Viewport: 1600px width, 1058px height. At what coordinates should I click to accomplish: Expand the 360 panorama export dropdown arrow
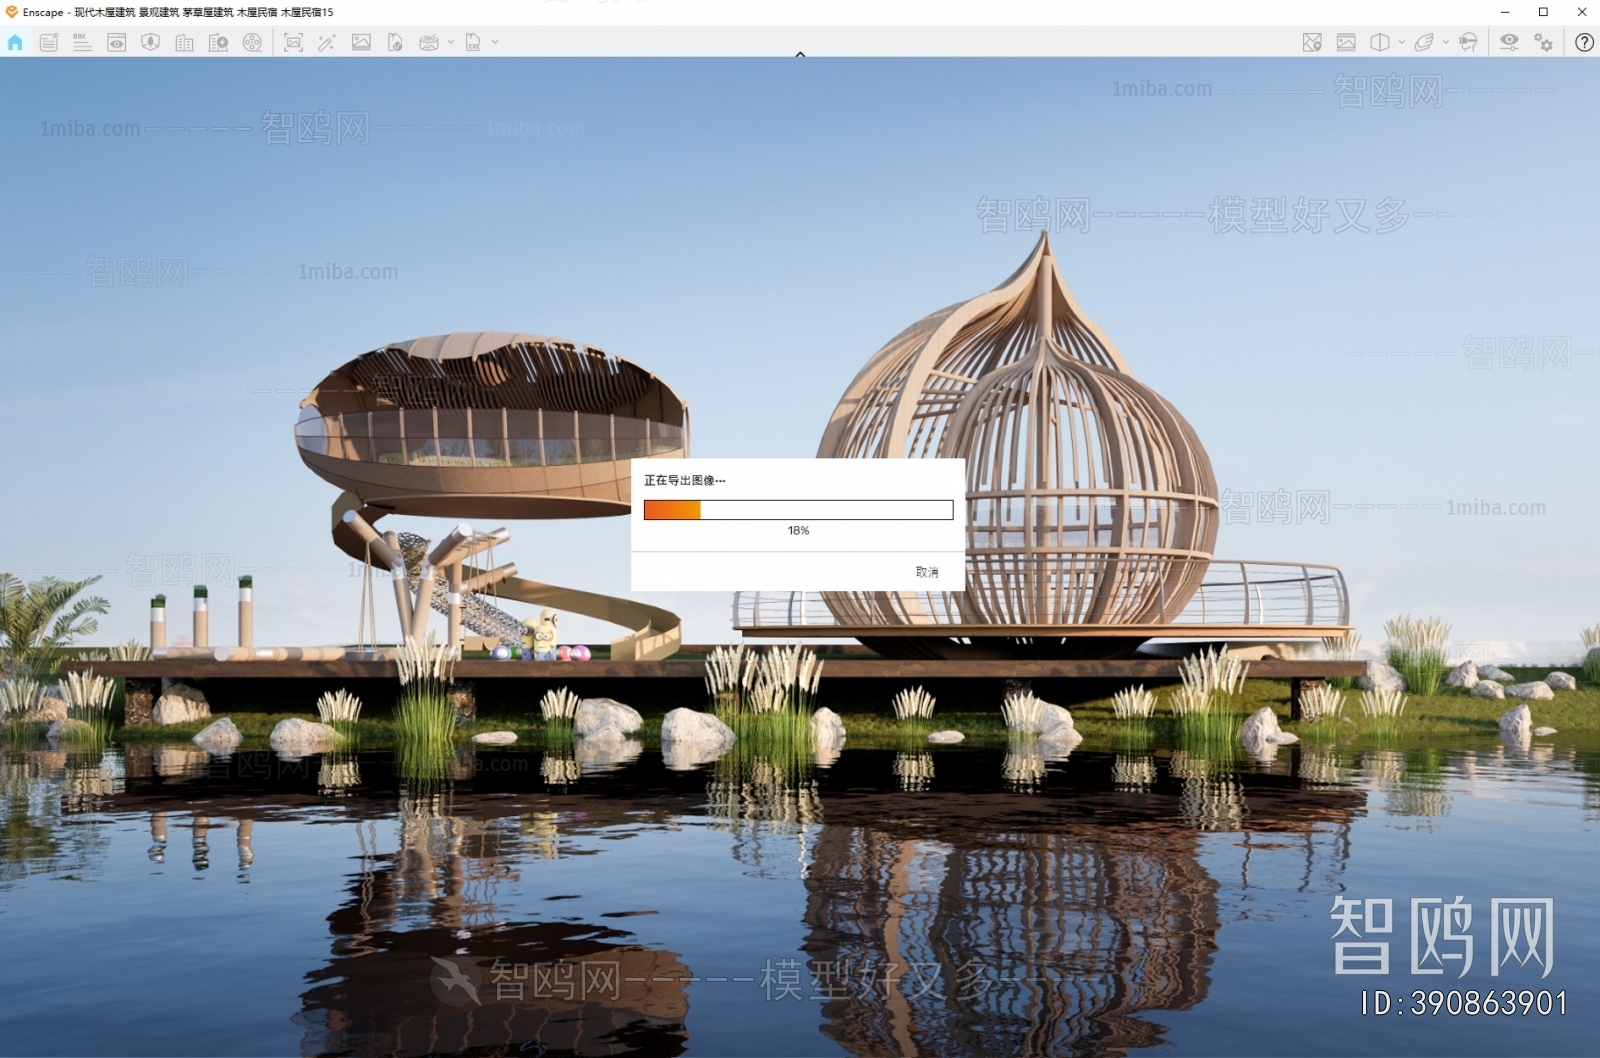451,42
